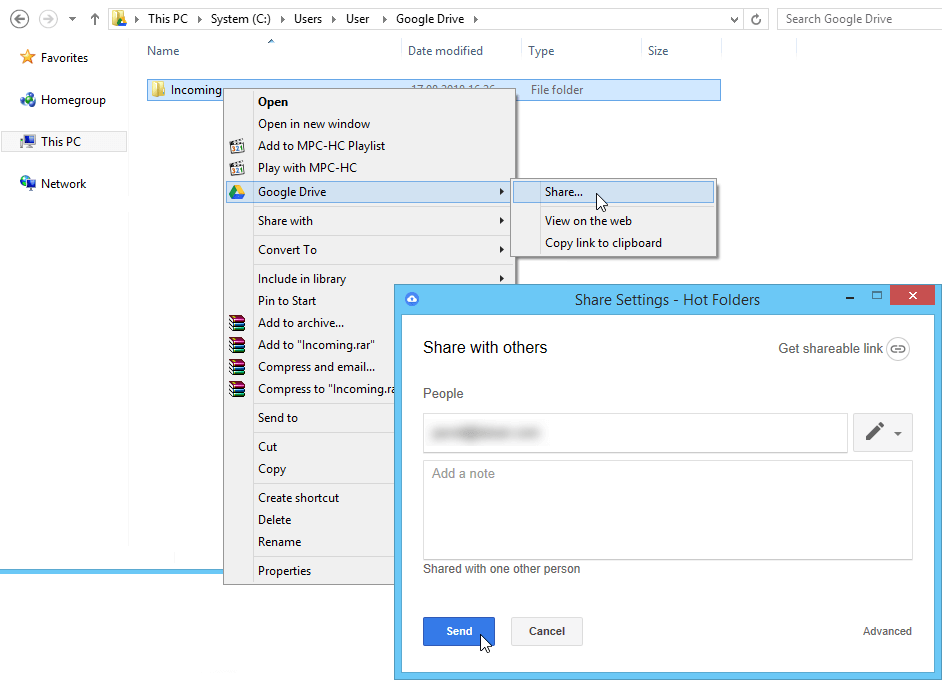Choose 'Add to MPC-HC Playlist' entry

(321, 146)
